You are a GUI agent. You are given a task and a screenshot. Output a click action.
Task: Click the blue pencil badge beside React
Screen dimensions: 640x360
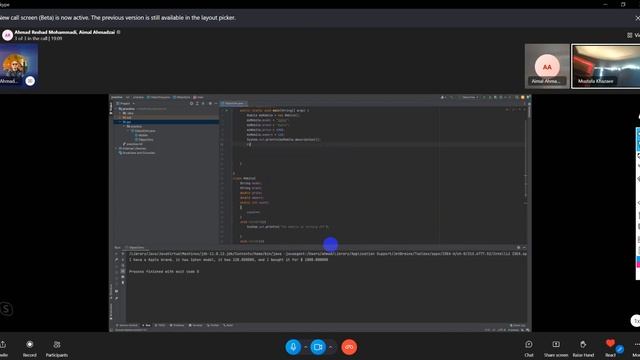pos(620,349)
